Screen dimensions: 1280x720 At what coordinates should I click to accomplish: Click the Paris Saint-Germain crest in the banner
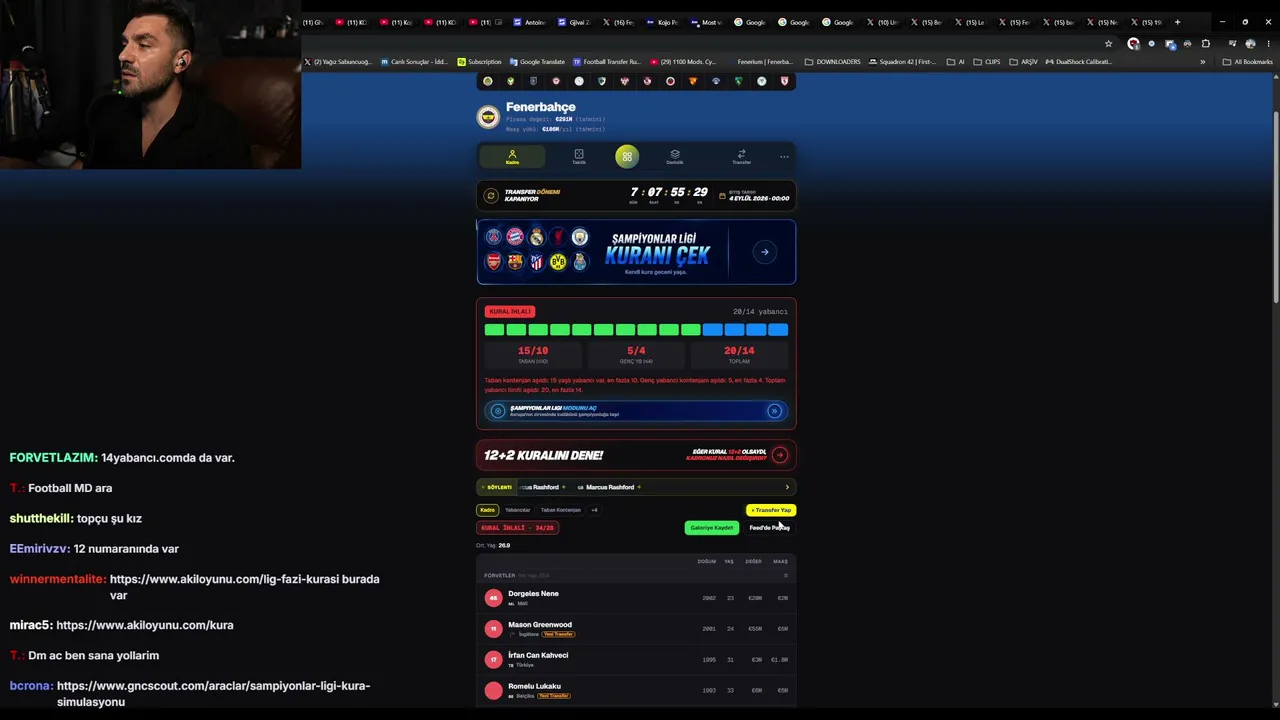click(493, 237)
